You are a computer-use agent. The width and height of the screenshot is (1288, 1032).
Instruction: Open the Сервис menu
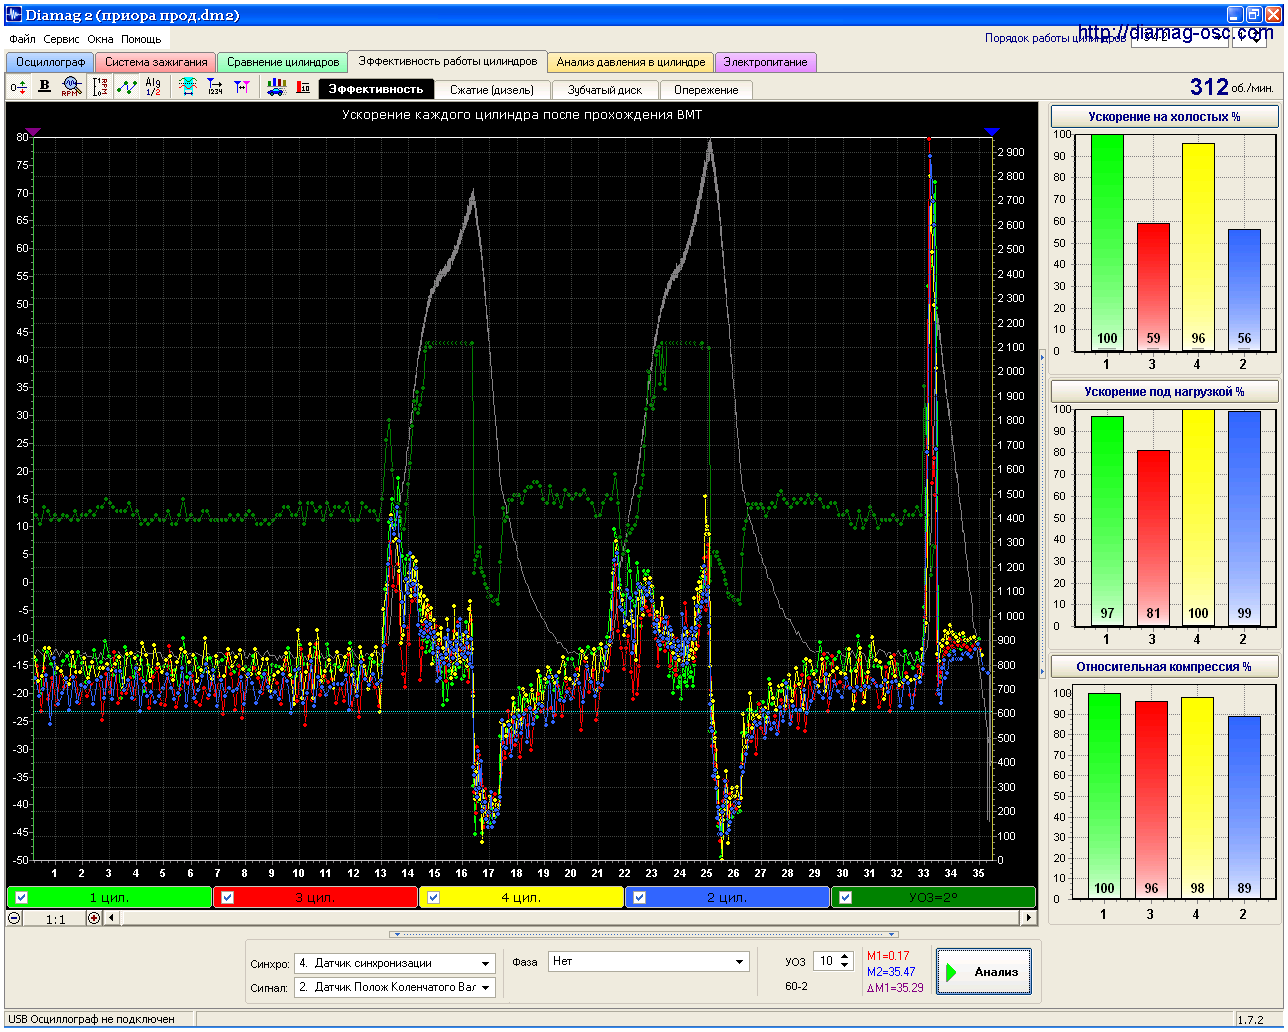tap(62, 39)
